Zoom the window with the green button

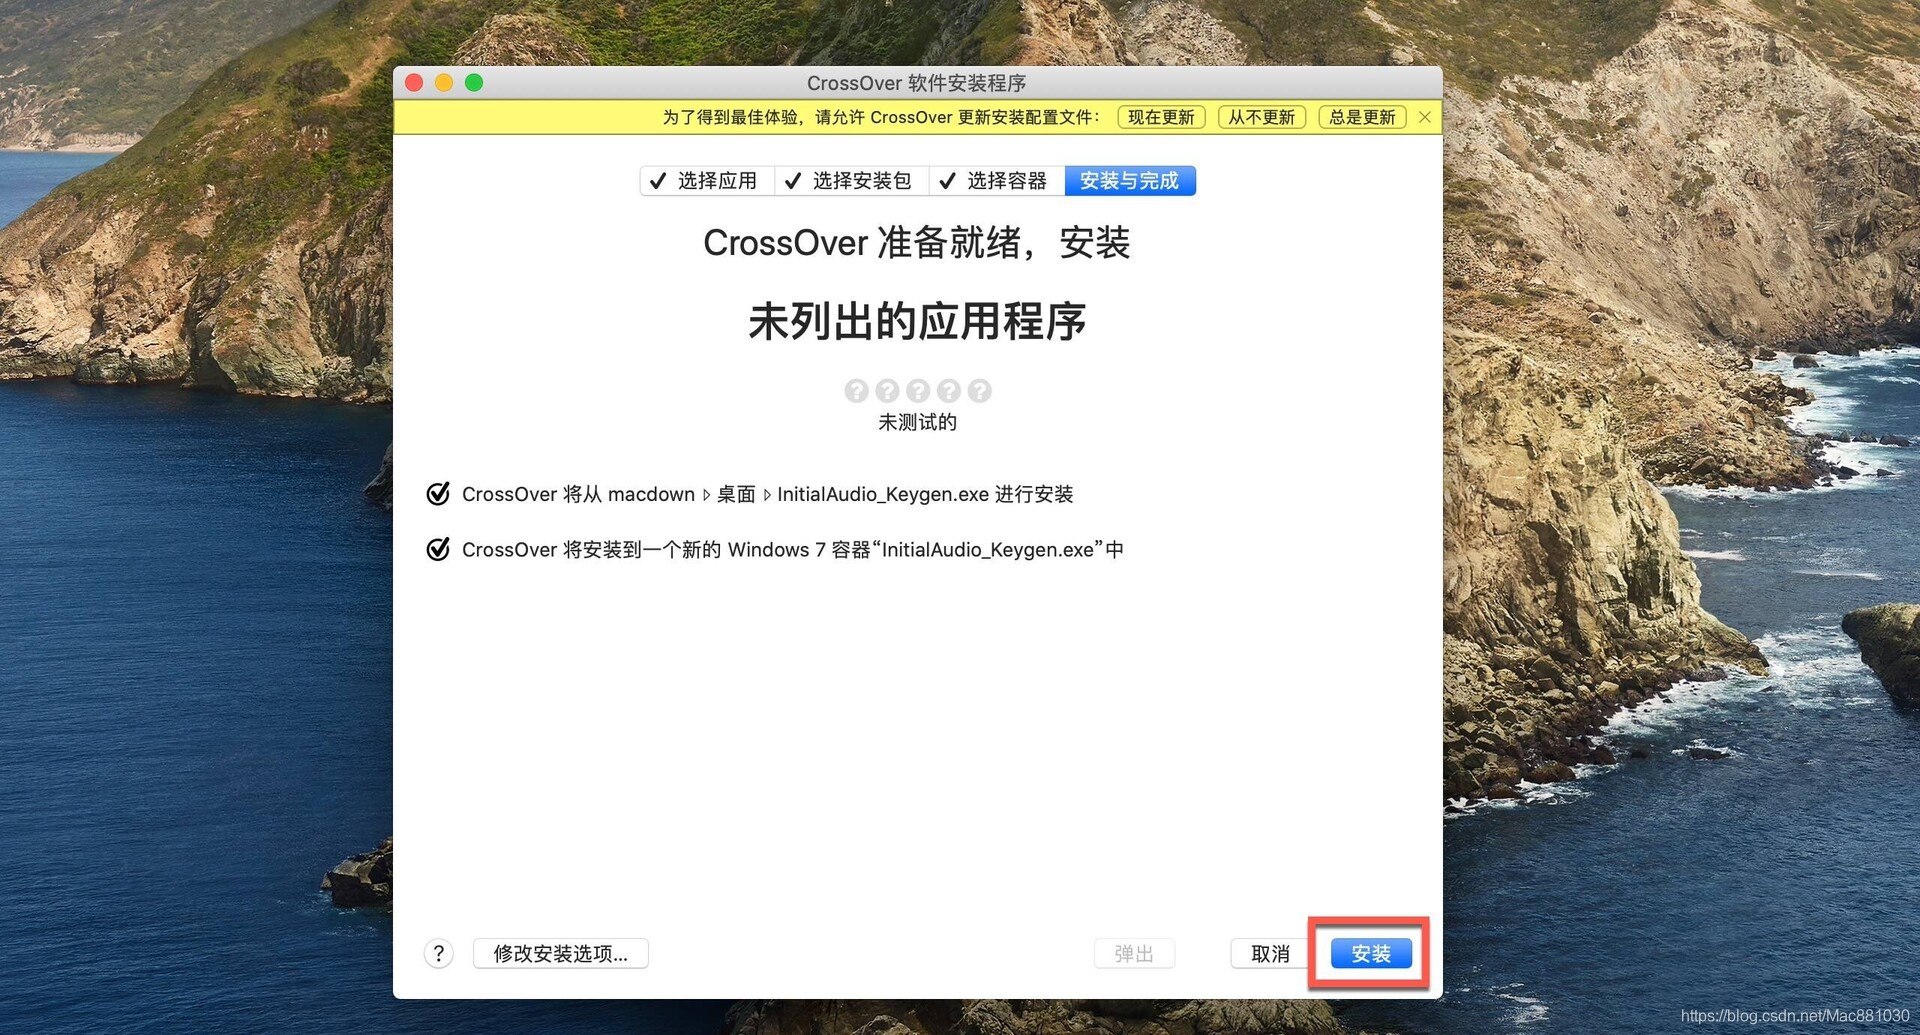click(474, 83)
